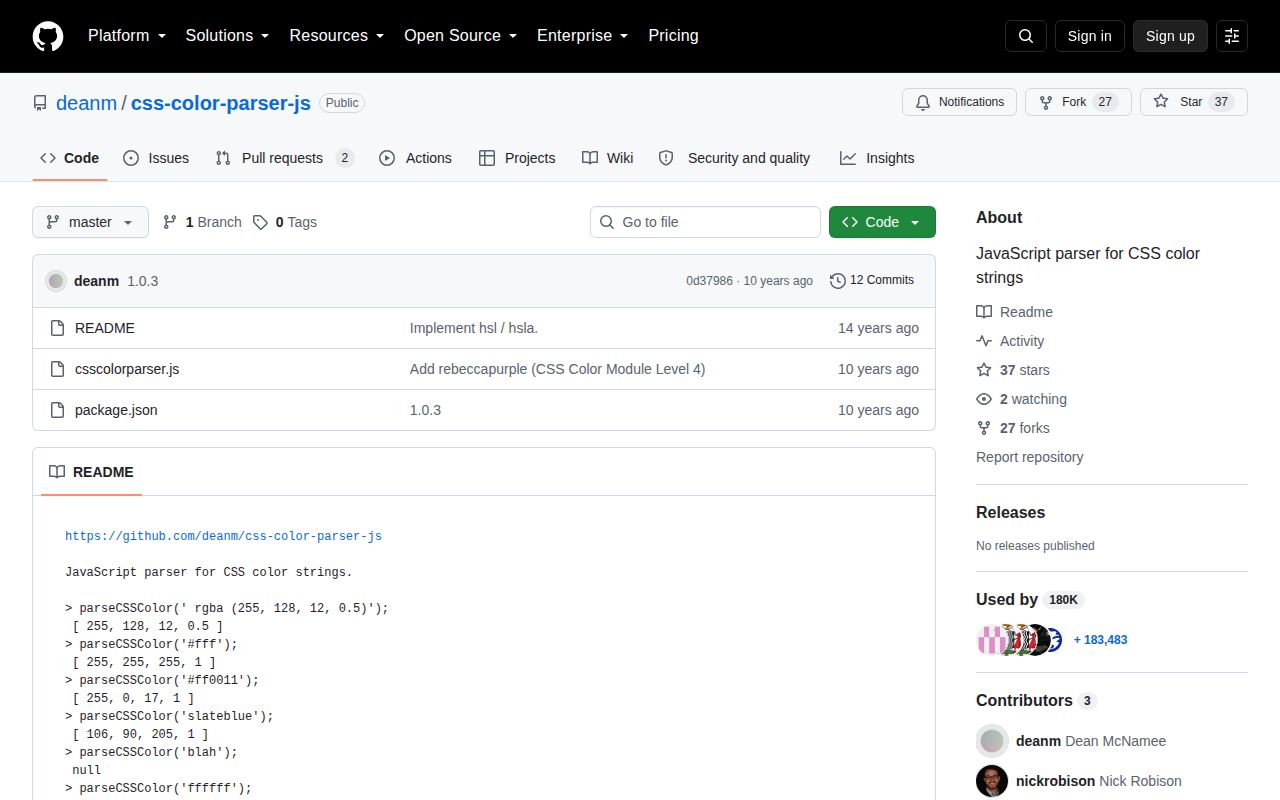Screen dimensions: 1280x800
Task: Expand the Solutions menu
Action: [x=228, y=36]
